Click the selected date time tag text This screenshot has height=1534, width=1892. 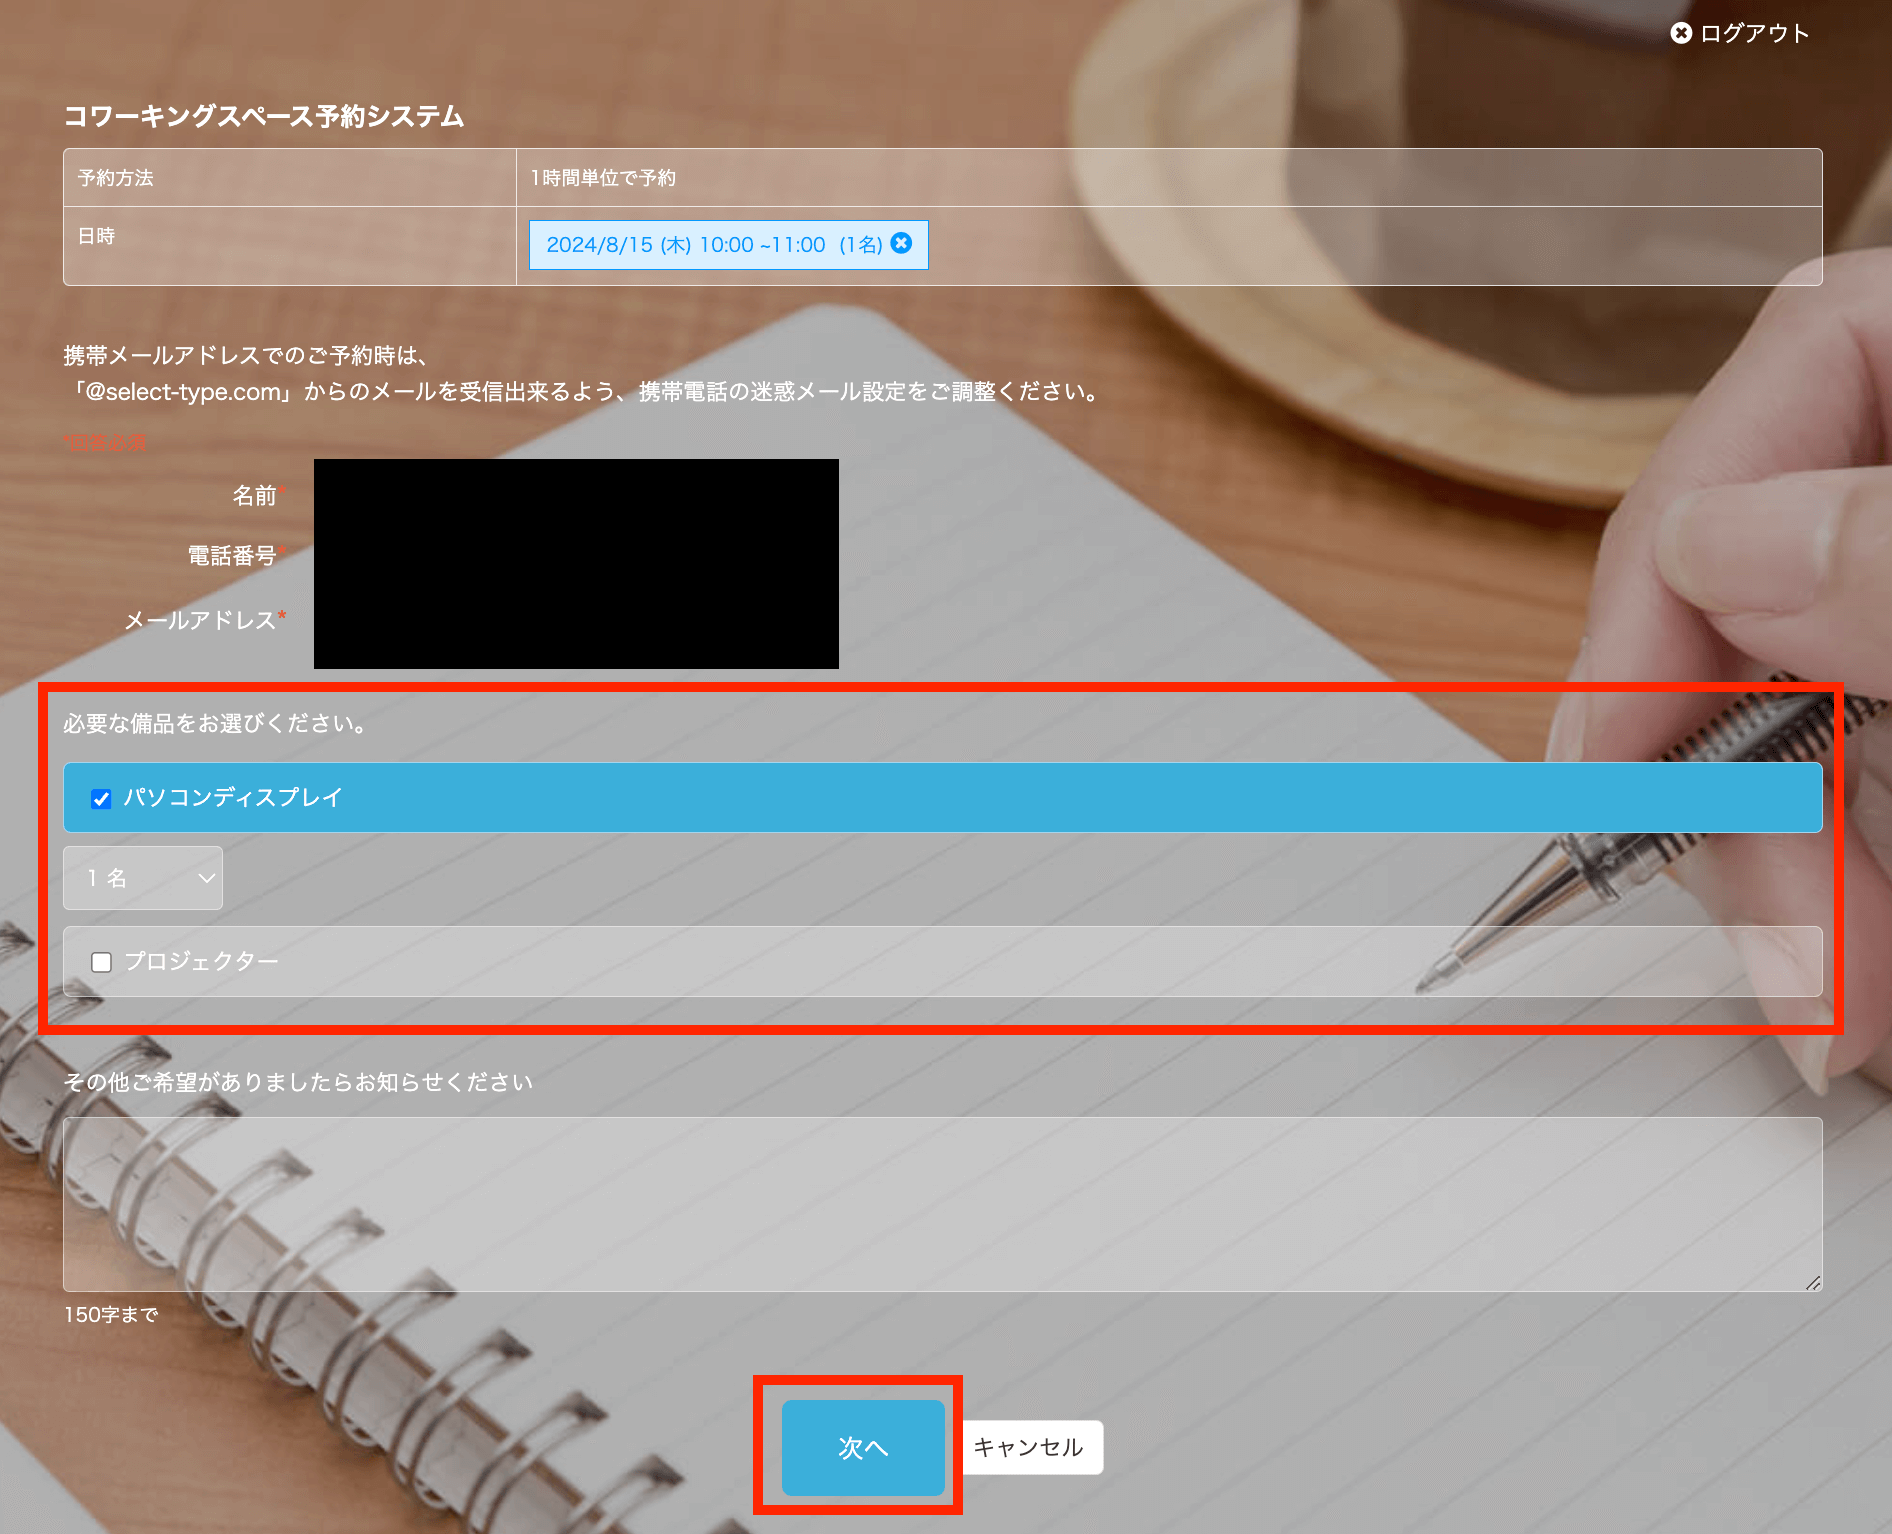713,245
